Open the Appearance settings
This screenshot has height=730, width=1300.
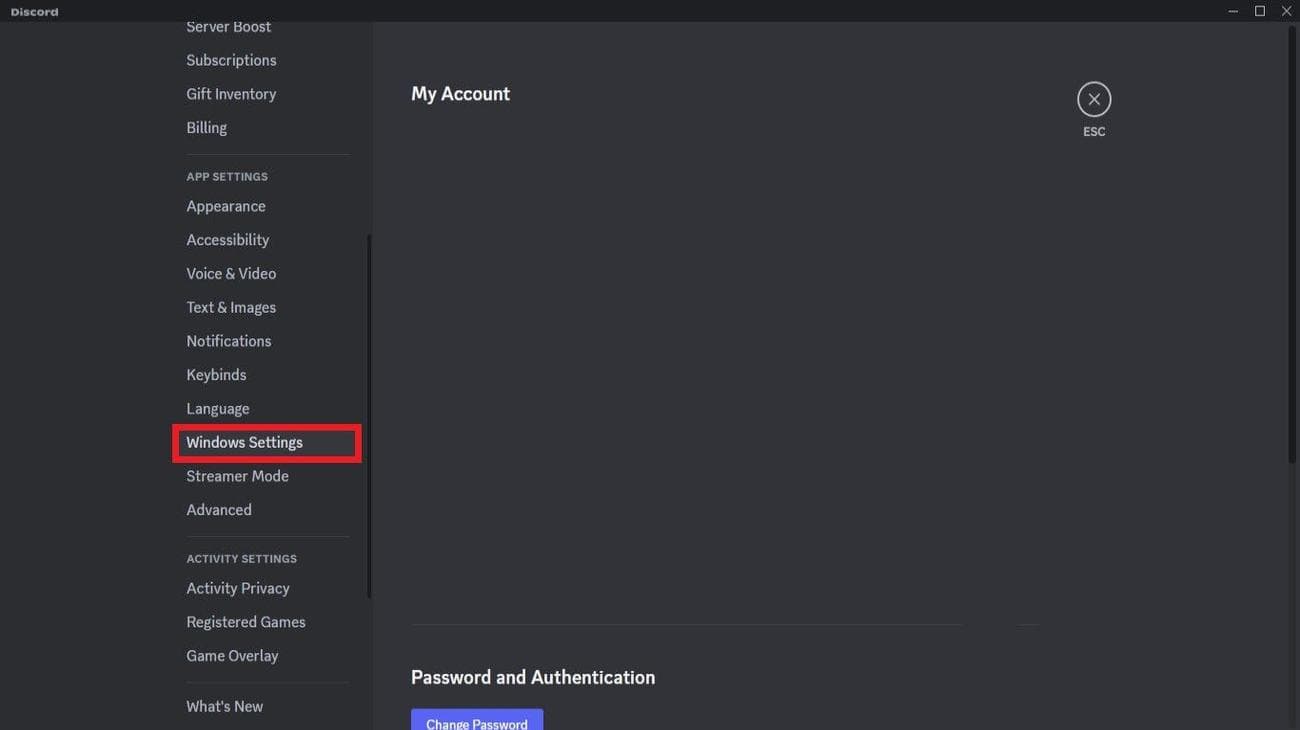[x=226, y=206]
